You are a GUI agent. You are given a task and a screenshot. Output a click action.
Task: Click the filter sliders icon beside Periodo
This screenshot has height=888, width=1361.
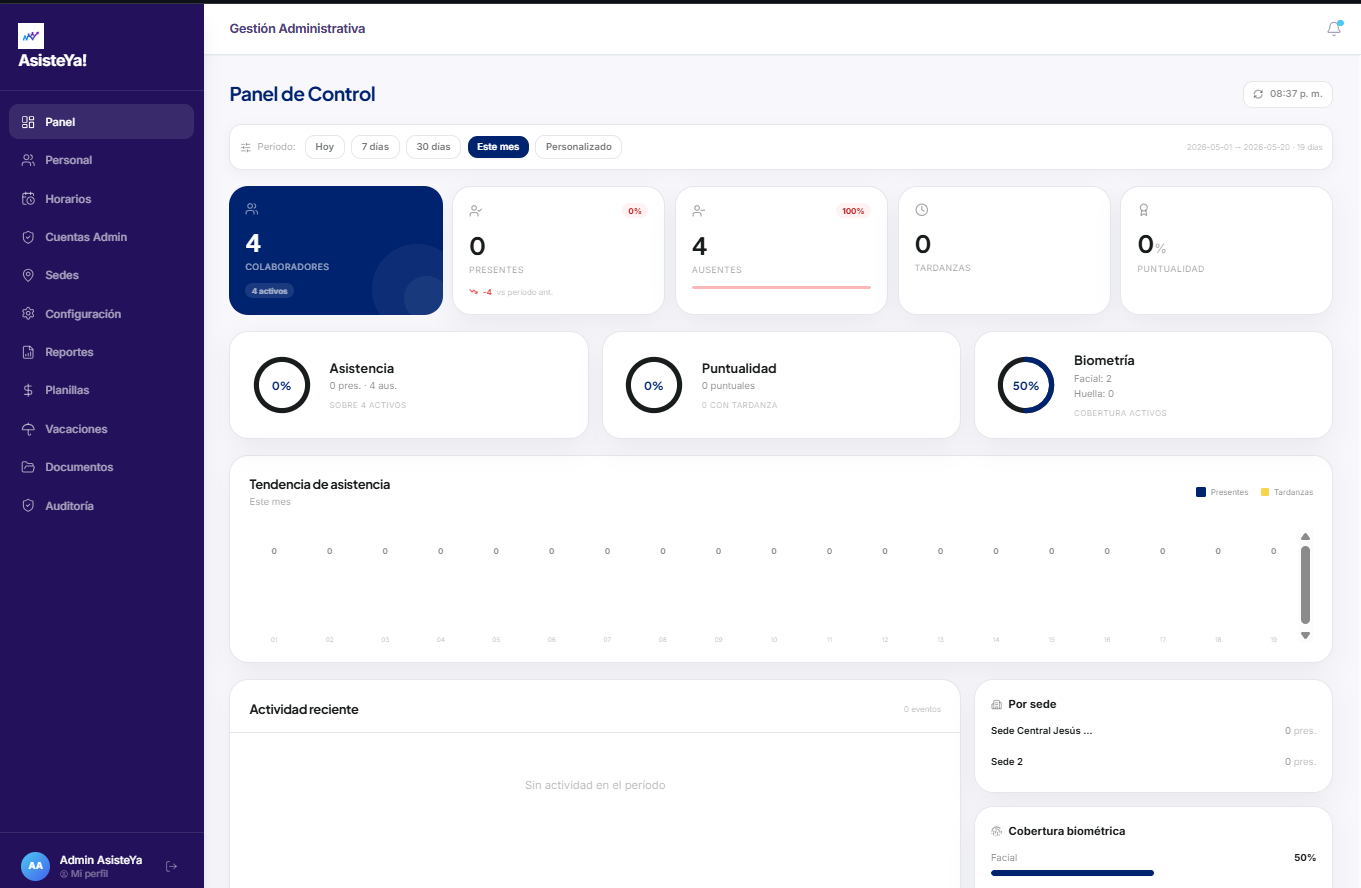246,147
